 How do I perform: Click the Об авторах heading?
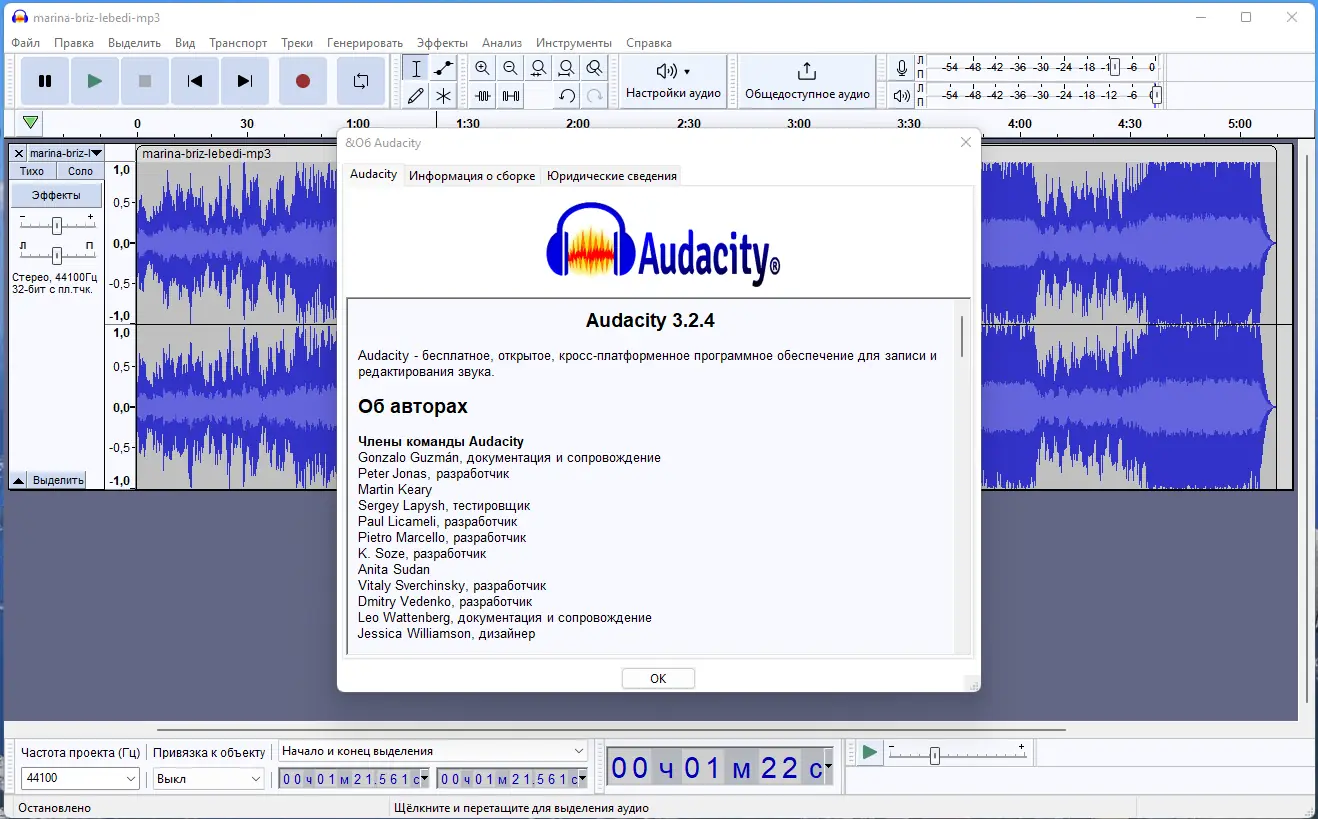(413, 407)
